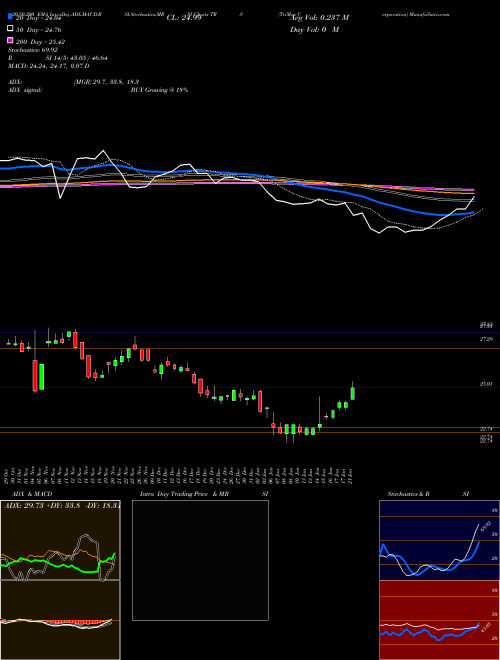Click the 'MACD: 24.24, 24.17, 0.07 D' line
Viewport: 500px width, 660px height.
(x=49, y=66)
